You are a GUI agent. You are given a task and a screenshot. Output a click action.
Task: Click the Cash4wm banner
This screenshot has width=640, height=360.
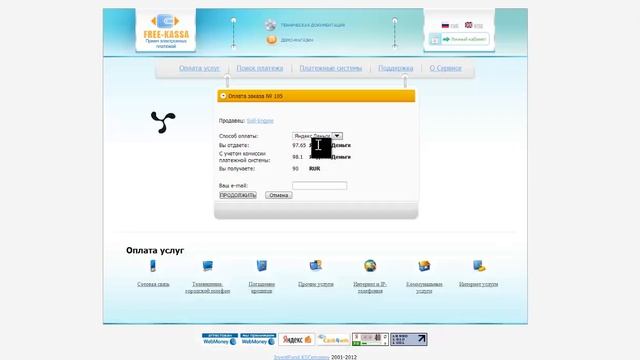[333, 339]
